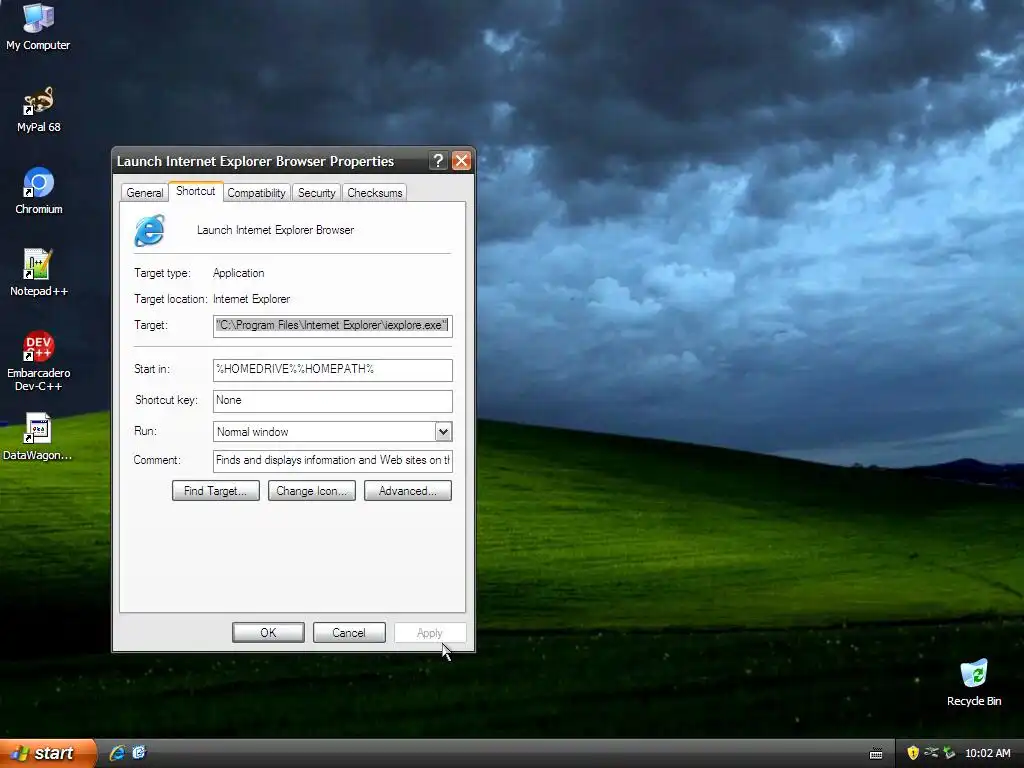The image size is (1024, 768).
Task: Click second Quick Launch icon on taskbar
Action: tap(138, 753)
